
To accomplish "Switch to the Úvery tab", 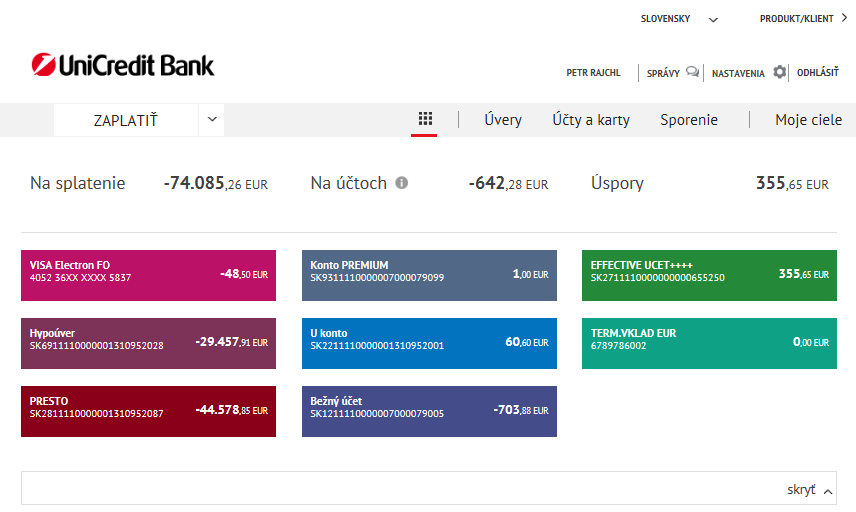I will (503, 120).
